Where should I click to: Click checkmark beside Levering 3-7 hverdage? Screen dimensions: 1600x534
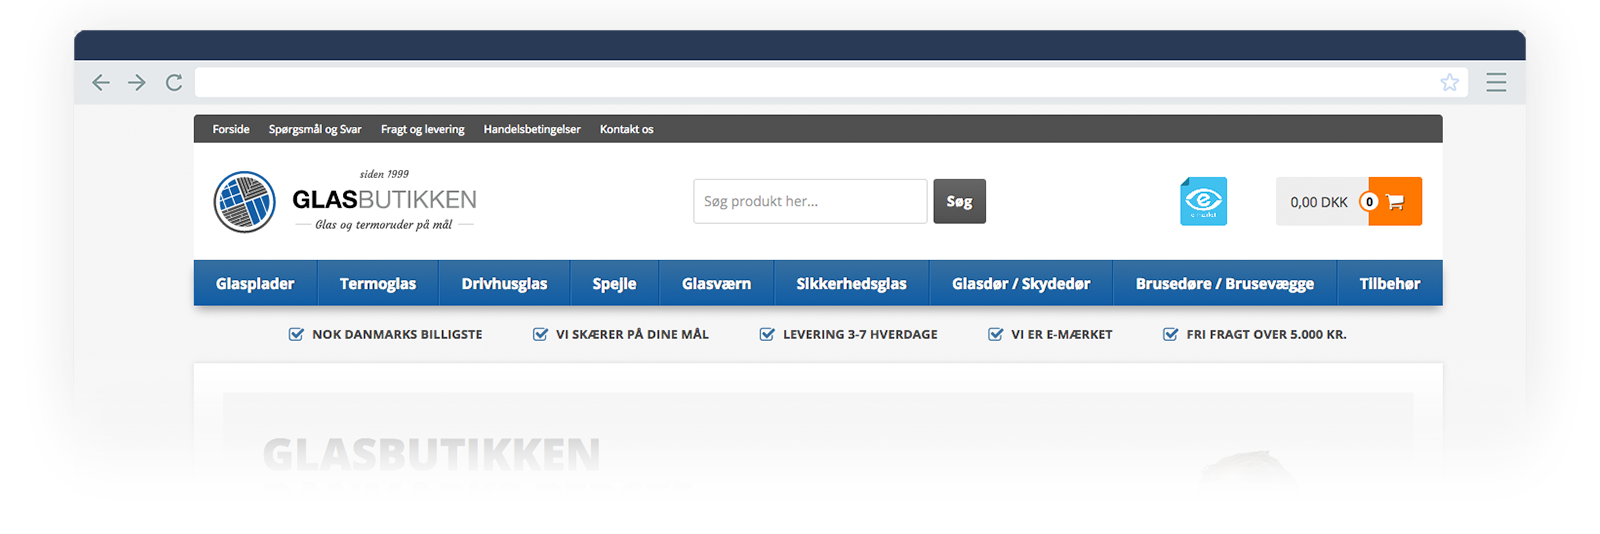pyautogui.click(x=767, y=334)
